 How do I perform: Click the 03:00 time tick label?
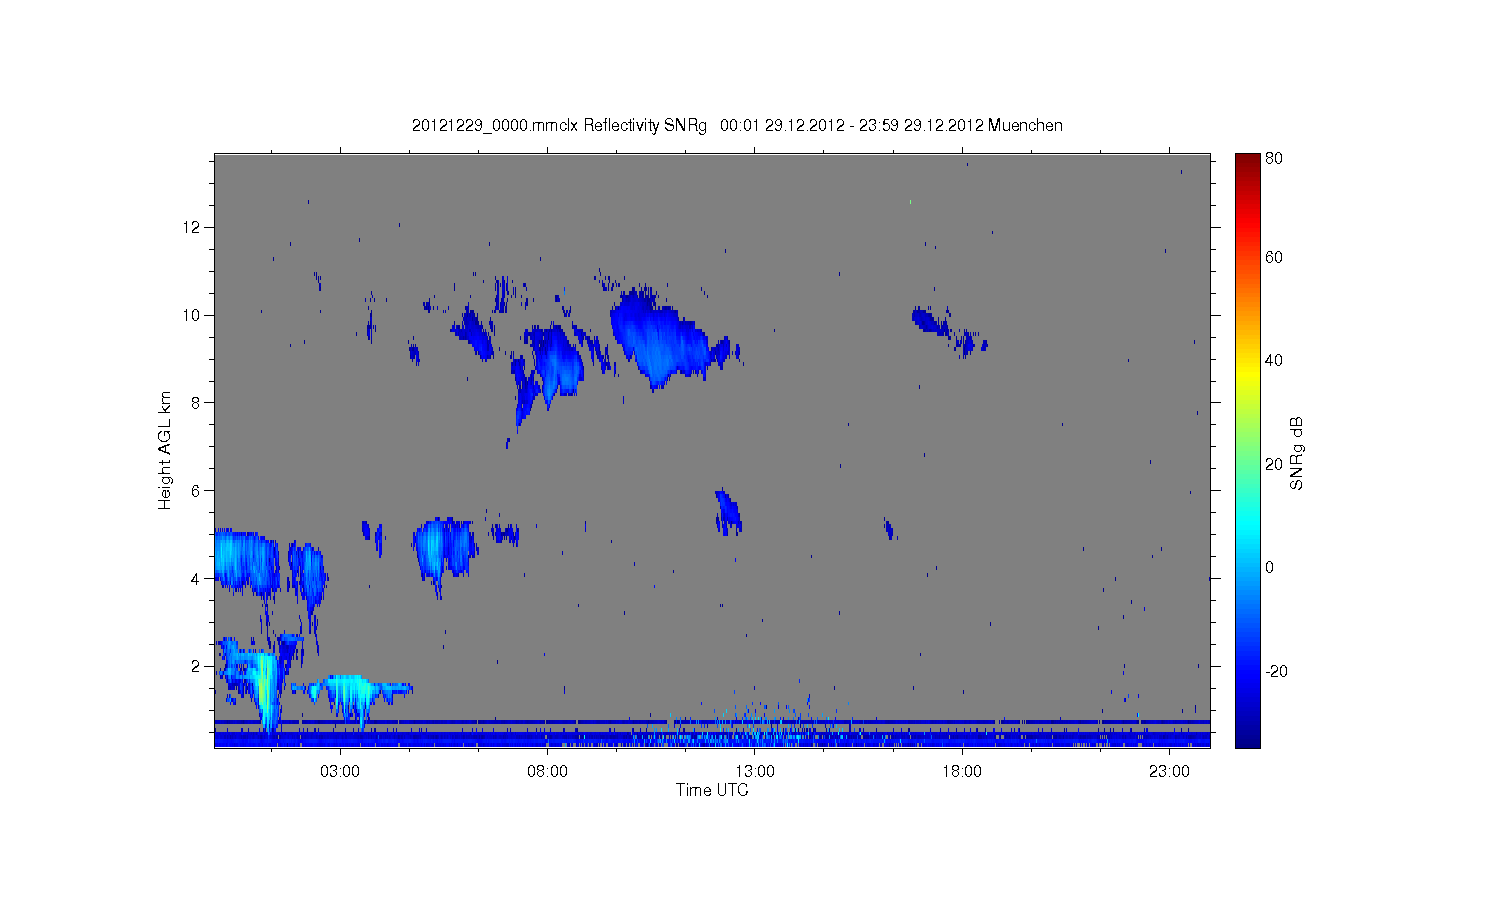point(340,772)
